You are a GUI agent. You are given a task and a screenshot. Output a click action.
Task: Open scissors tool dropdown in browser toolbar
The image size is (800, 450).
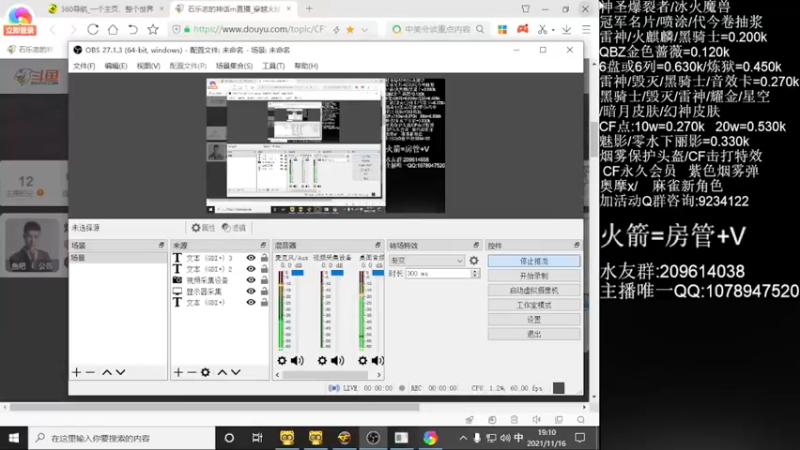point(553,30)
